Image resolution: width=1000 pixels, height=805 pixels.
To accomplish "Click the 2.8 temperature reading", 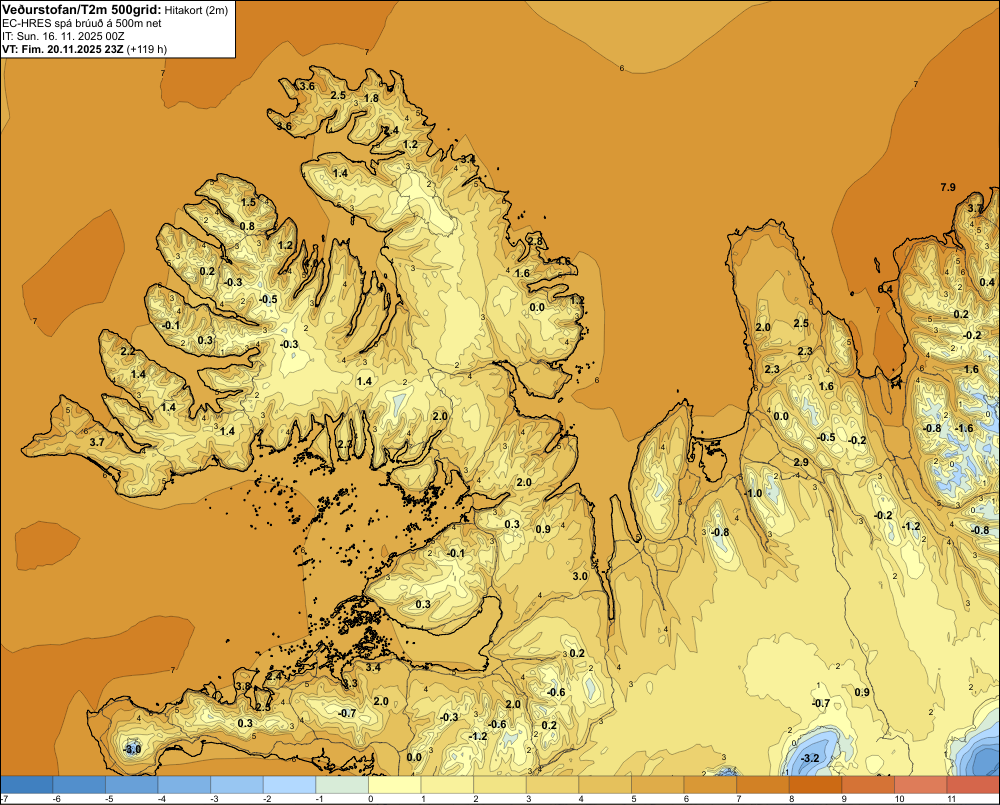I will (x=535, y=241).
